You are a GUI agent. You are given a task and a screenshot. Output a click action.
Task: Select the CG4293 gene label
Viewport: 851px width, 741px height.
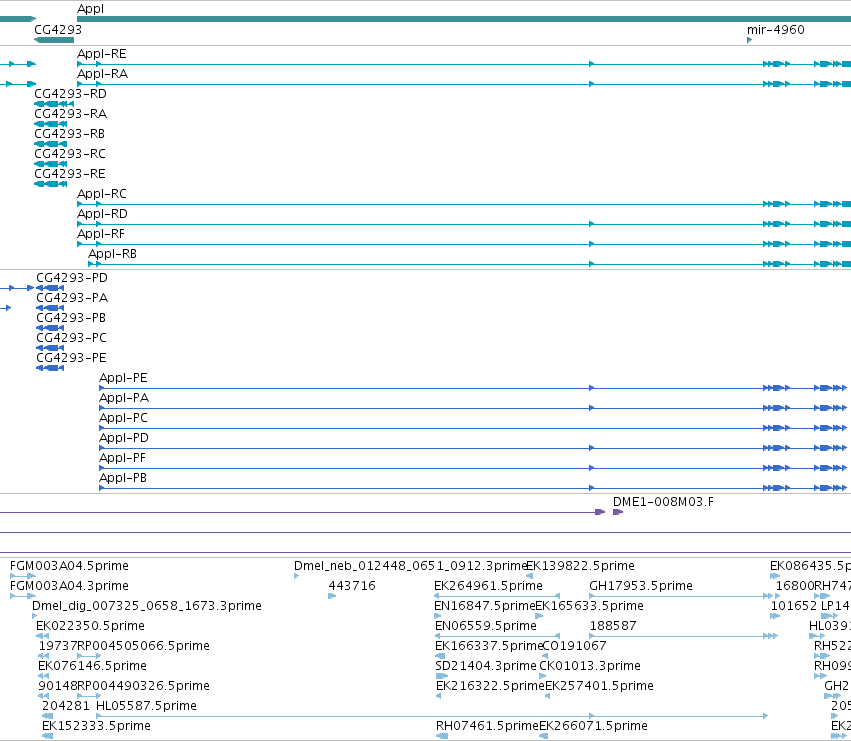click(x=58, y=29)
